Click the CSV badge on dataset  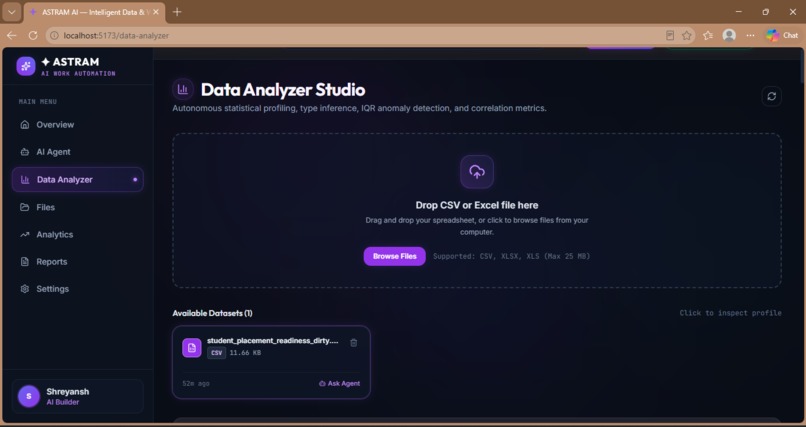216,353
